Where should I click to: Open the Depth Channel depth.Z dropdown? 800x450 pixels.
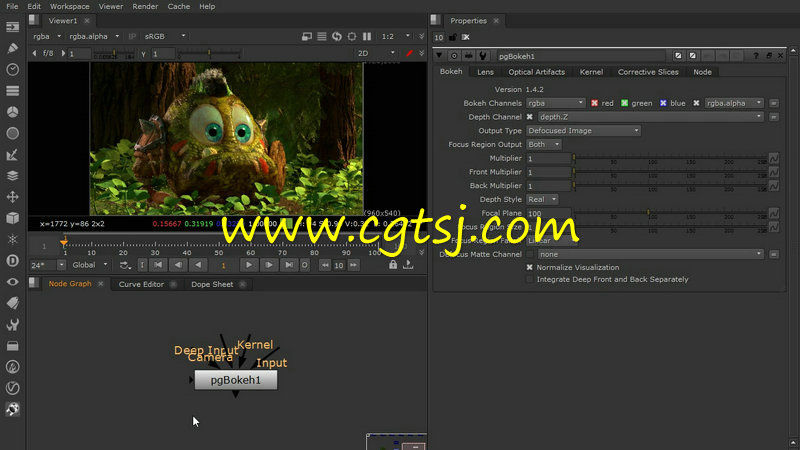[651, 117]
